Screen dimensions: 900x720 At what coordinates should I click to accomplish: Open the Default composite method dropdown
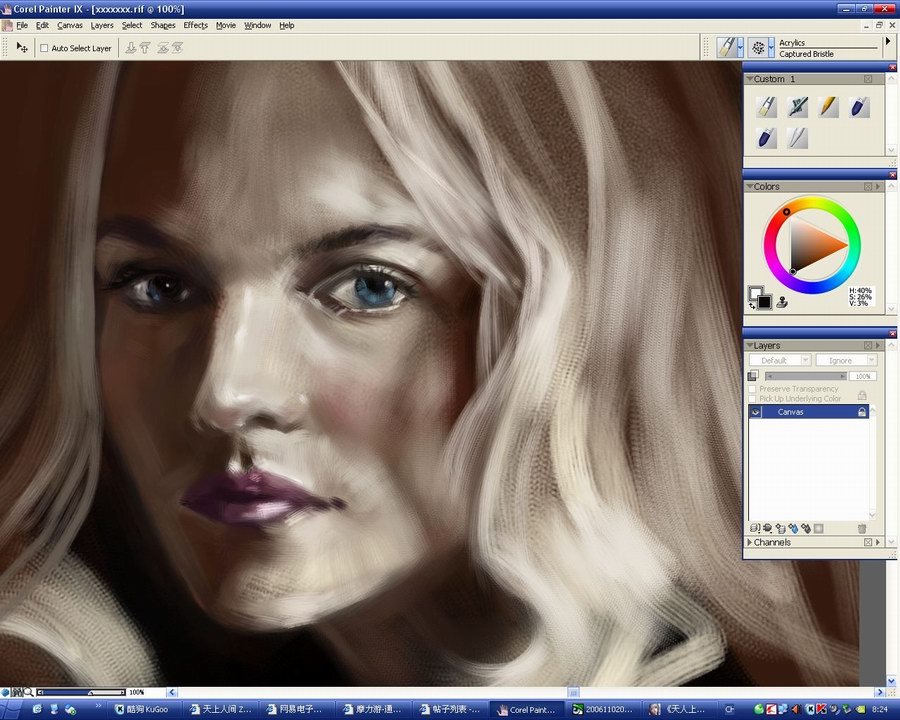779,361
